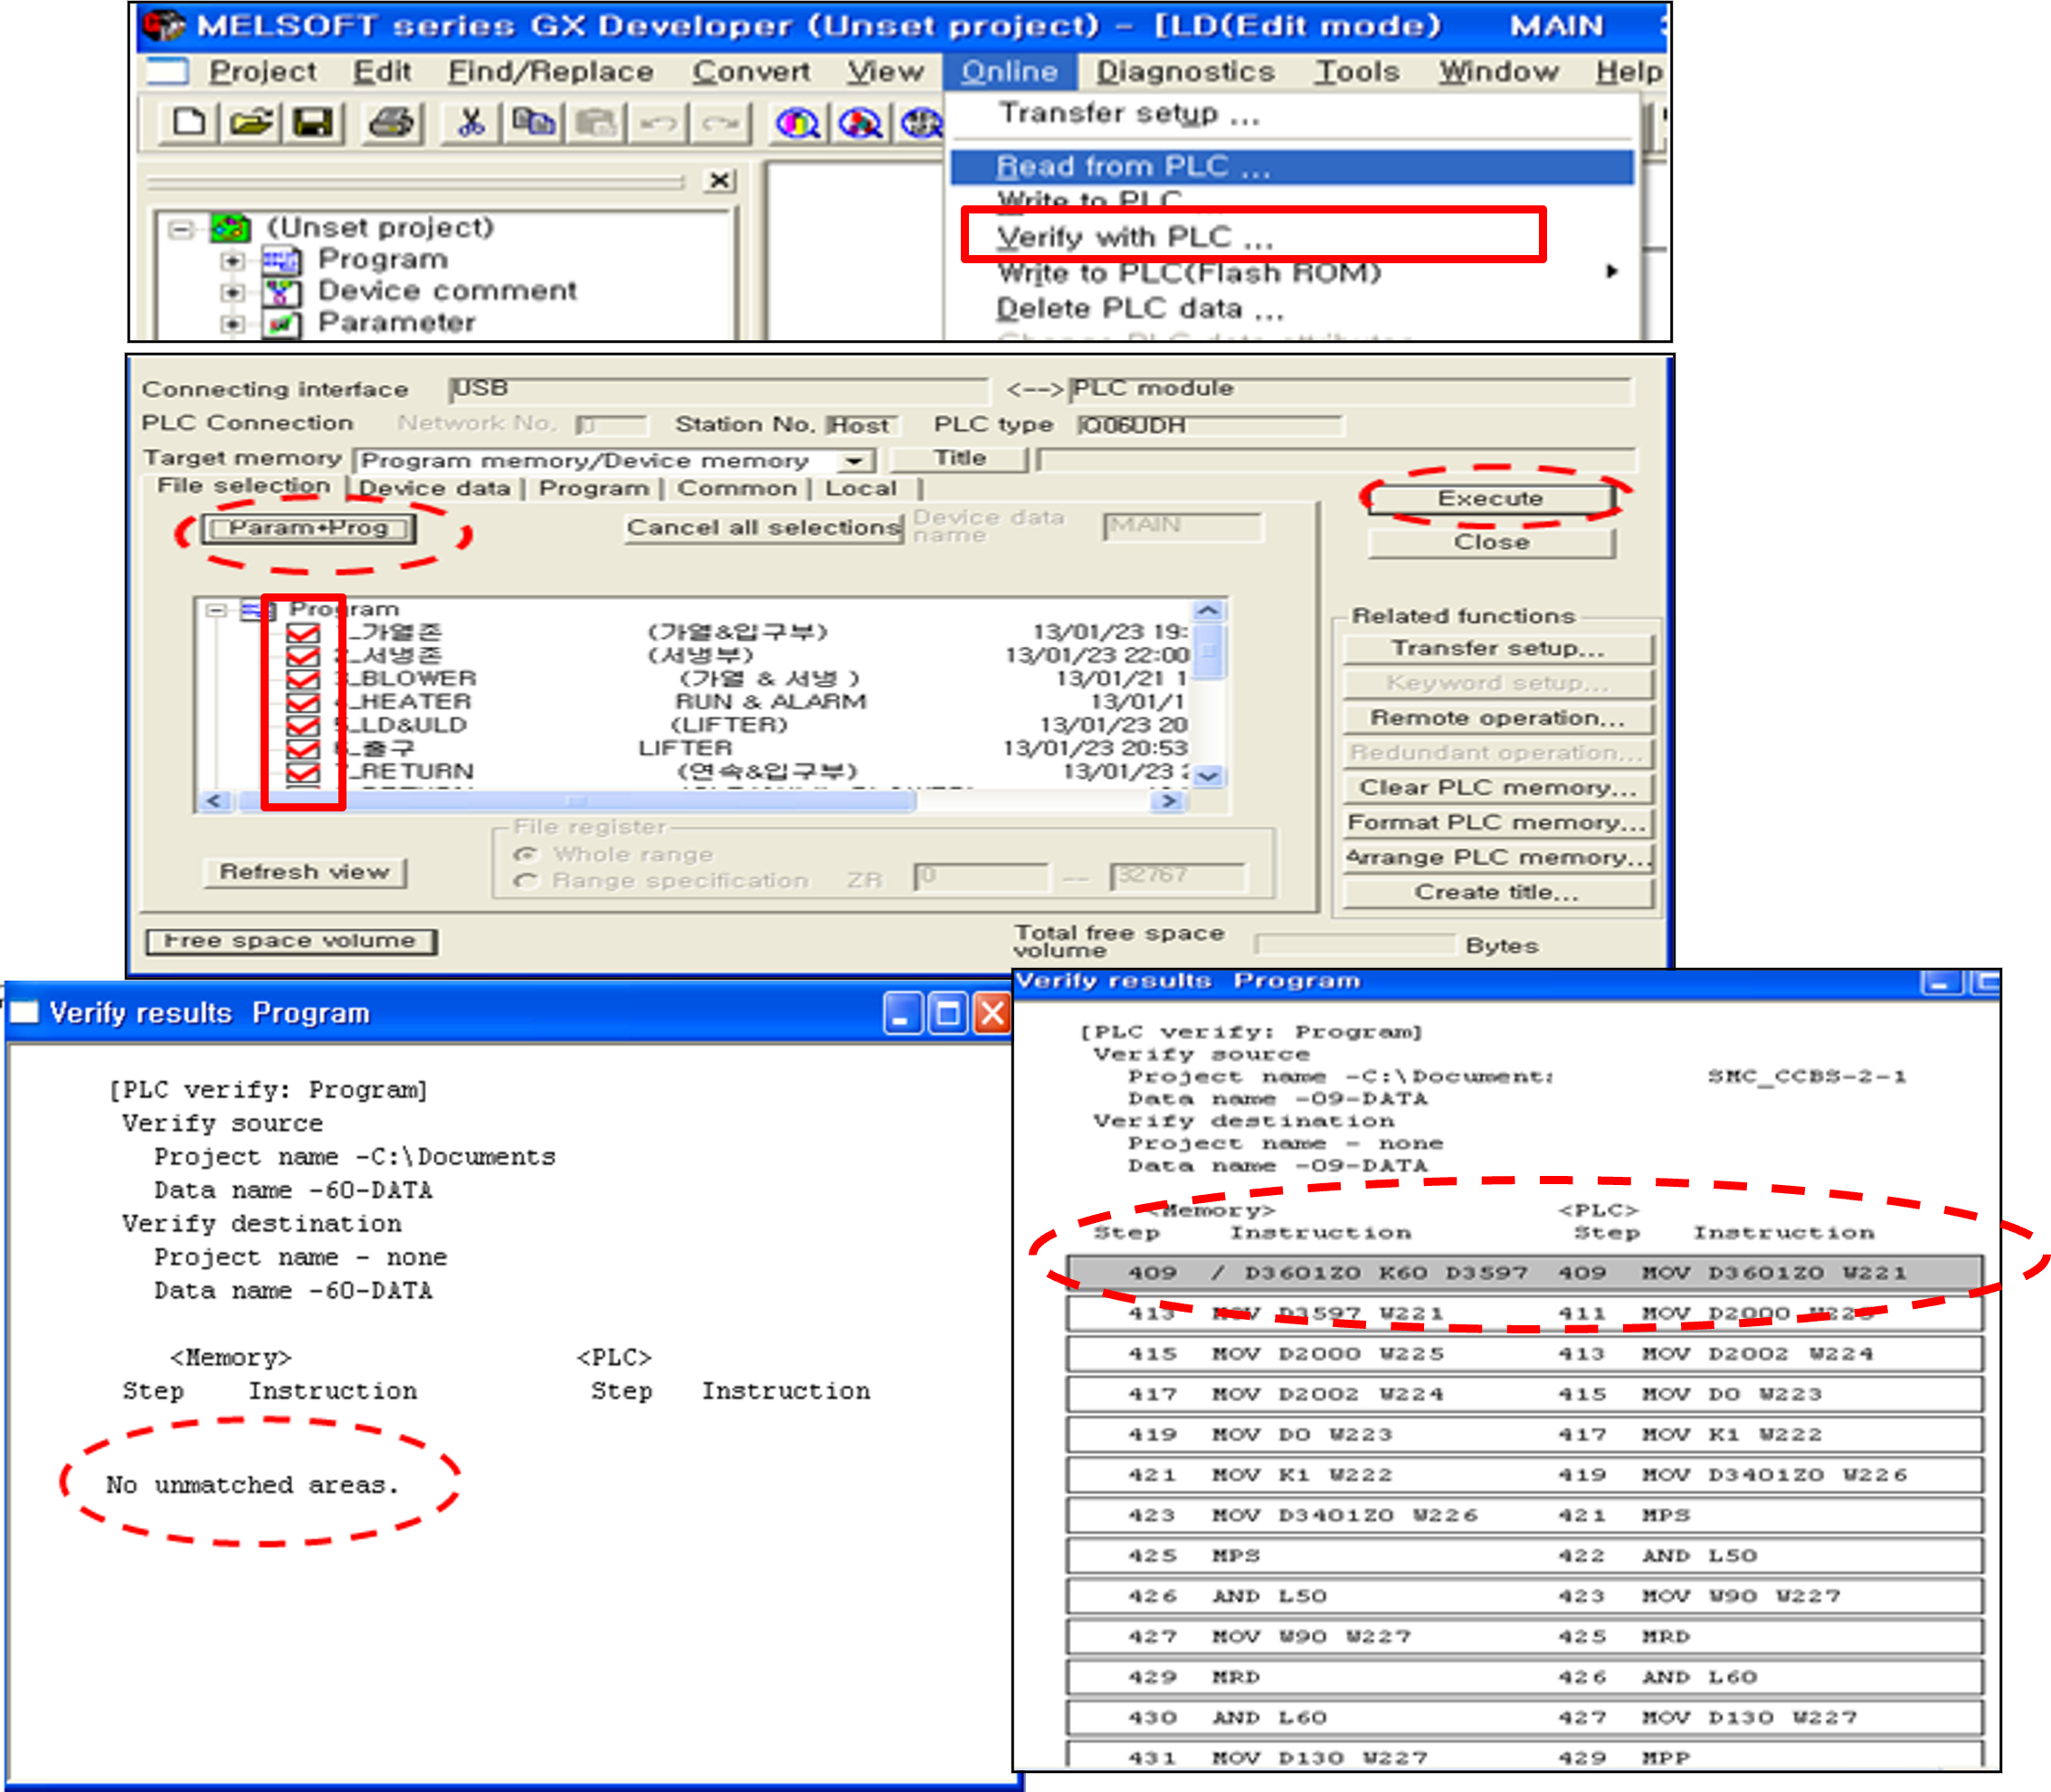
Task: Open the Online menu
Action: (x=1008, y=72)
